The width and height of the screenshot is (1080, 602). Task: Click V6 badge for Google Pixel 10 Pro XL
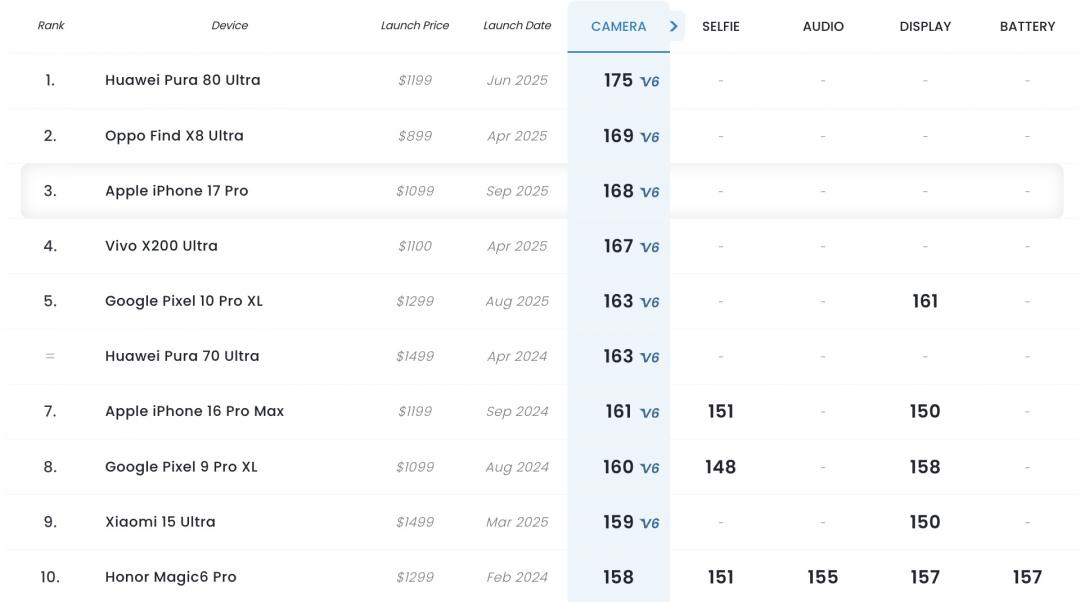point(650,302)
